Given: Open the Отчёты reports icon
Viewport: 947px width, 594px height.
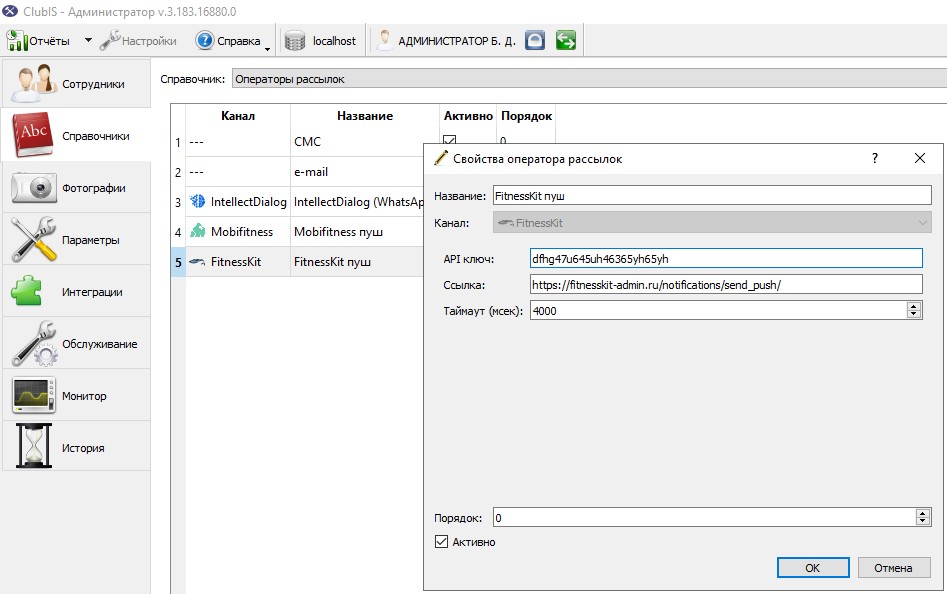Looking at the screenshot, I should (17, 40).
